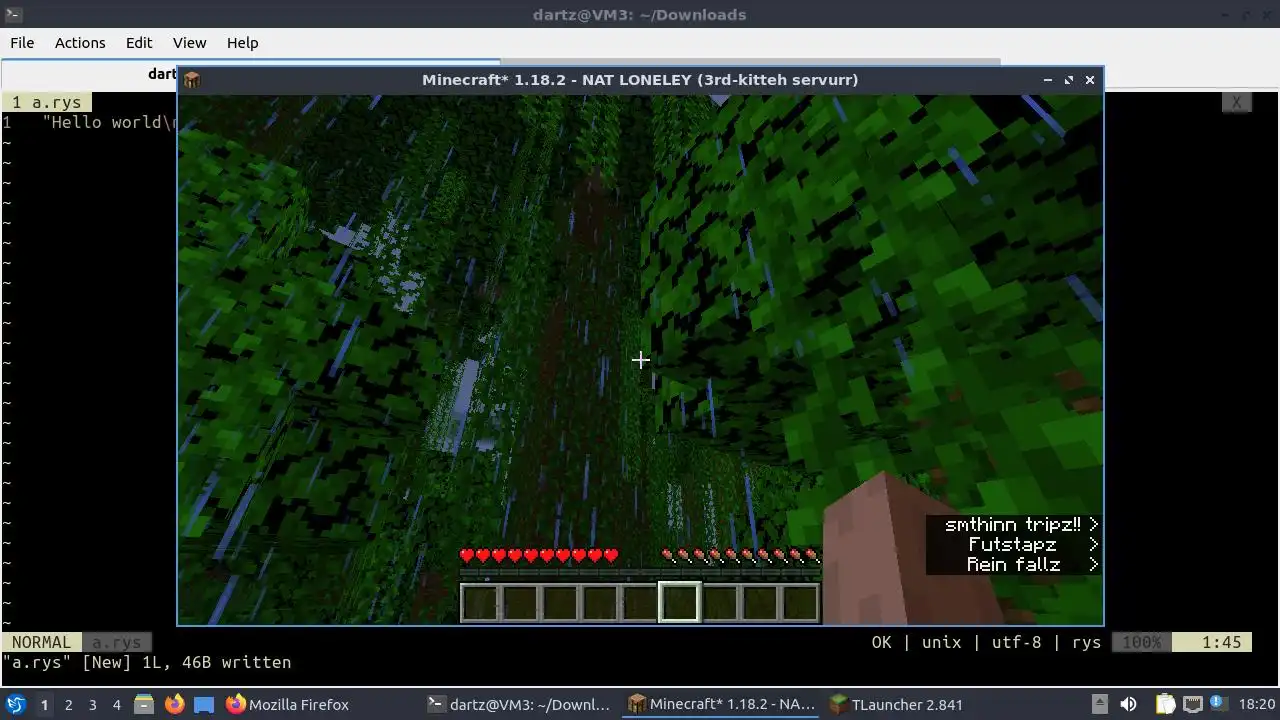Screen dimensions: 1280x720
Task: Click the highlighted hotbar slot 6
Action: pos(679,603)
